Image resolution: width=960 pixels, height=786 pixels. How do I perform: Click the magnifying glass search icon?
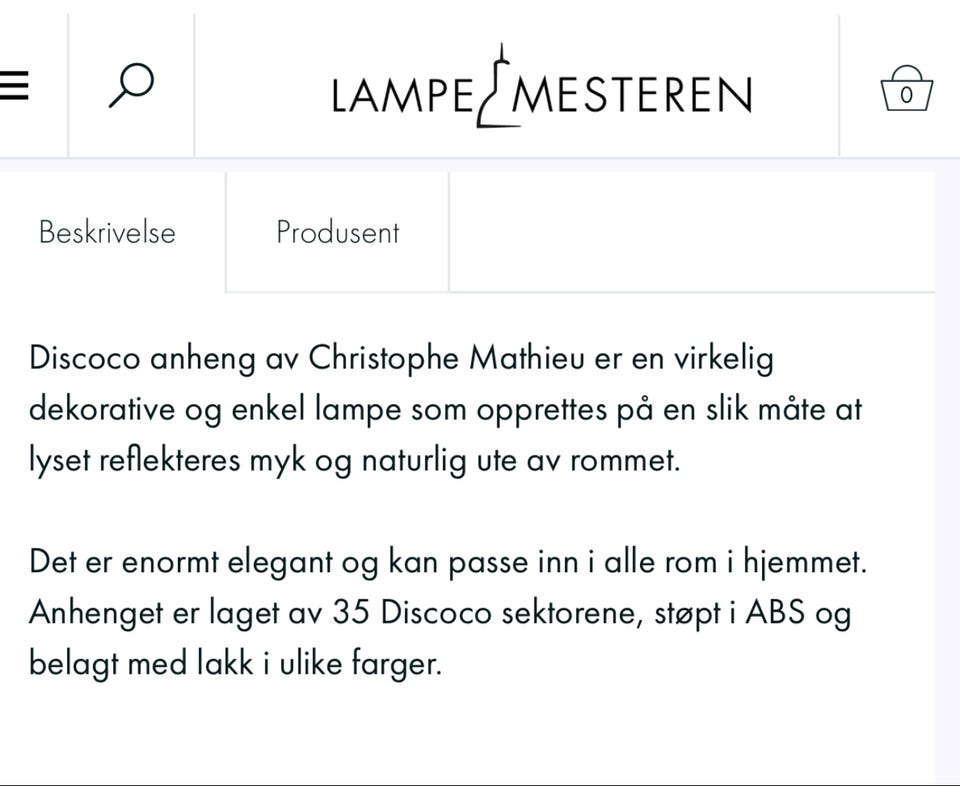pos(131,85)
